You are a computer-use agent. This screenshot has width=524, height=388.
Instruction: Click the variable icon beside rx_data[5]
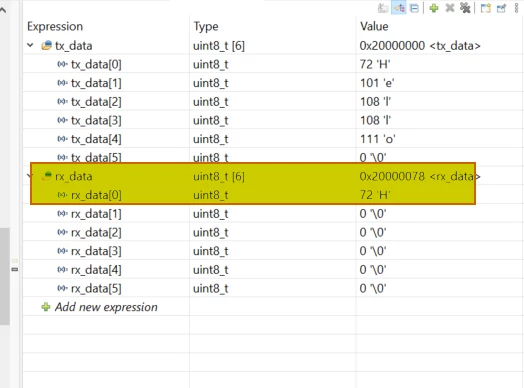click(62, 288)
